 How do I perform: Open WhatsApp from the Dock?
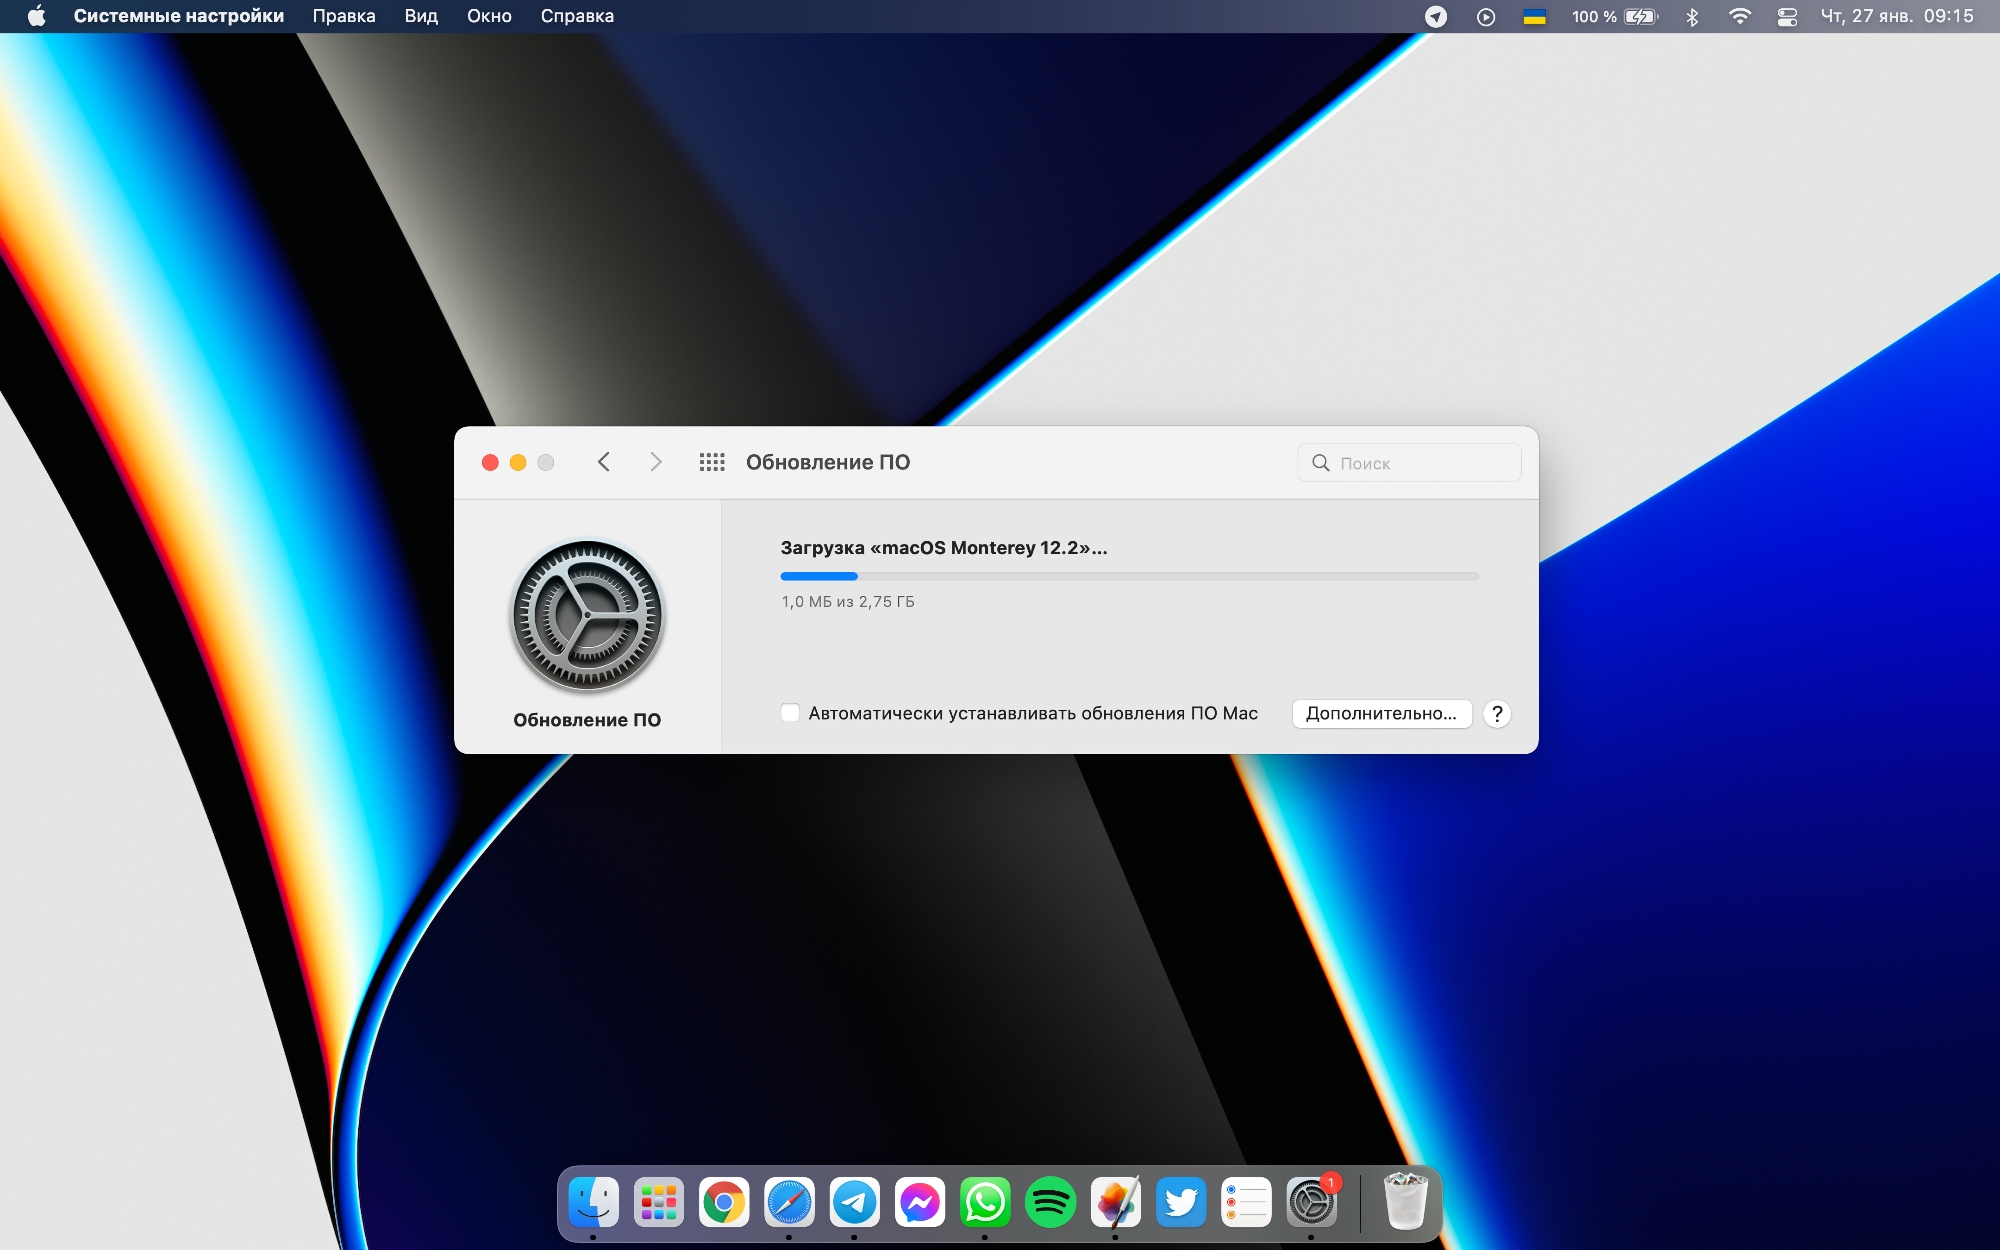[985, 1202]
